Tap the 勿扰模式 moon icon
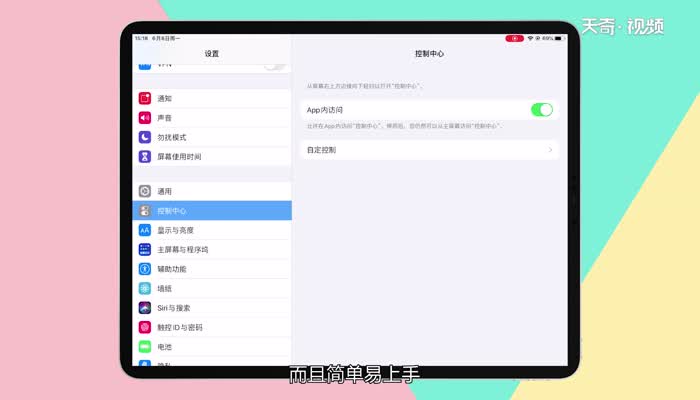 click(x=145, y=137)
